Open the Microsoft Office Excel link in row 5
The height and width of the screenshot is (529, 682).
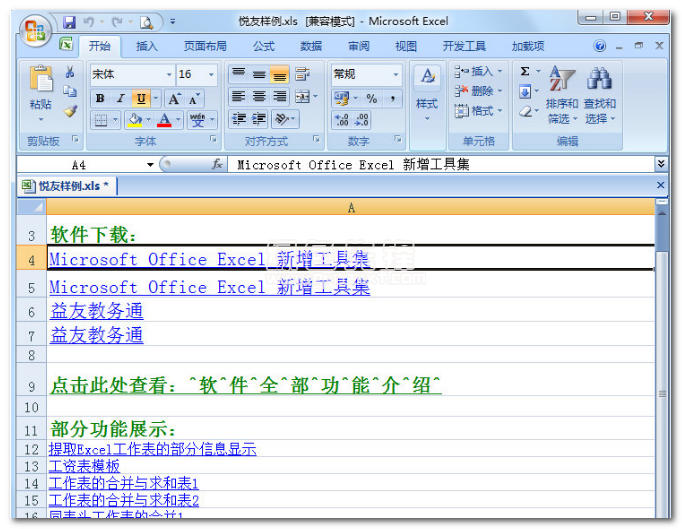pos(210,288)
